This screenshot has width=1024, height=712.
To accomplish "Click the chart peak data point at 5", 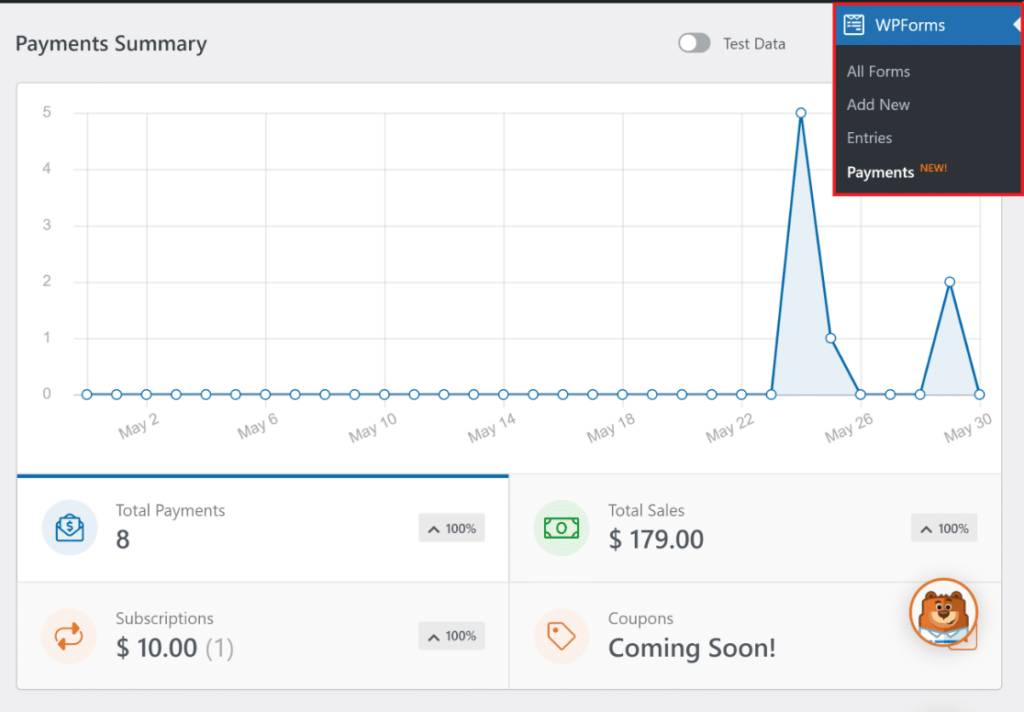I will coord(801,113).
